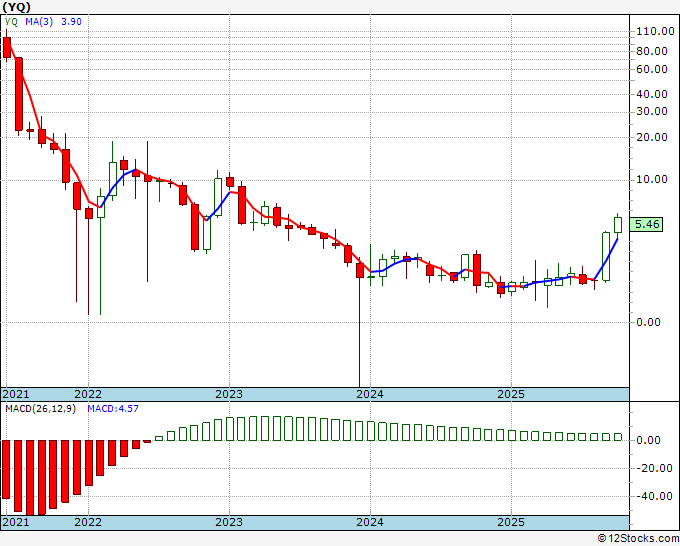The image size is (680, 546).
Task: Select the YQ ticker legend label
Action: click(11, 22)
